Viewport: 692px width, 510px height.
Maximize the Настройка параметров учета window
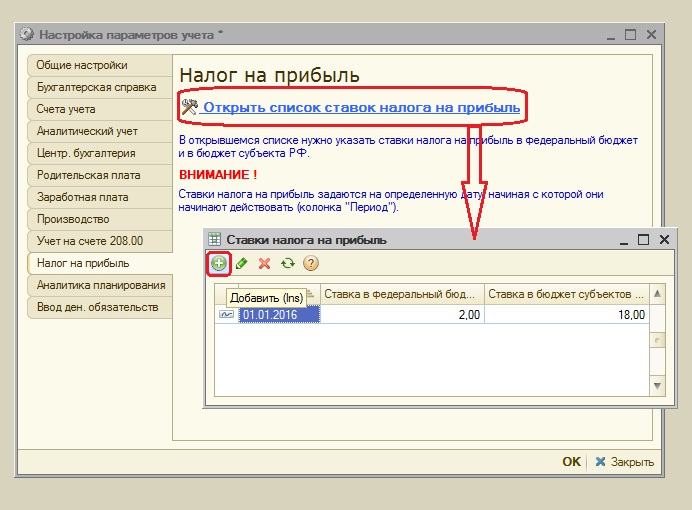click(631, 34)
